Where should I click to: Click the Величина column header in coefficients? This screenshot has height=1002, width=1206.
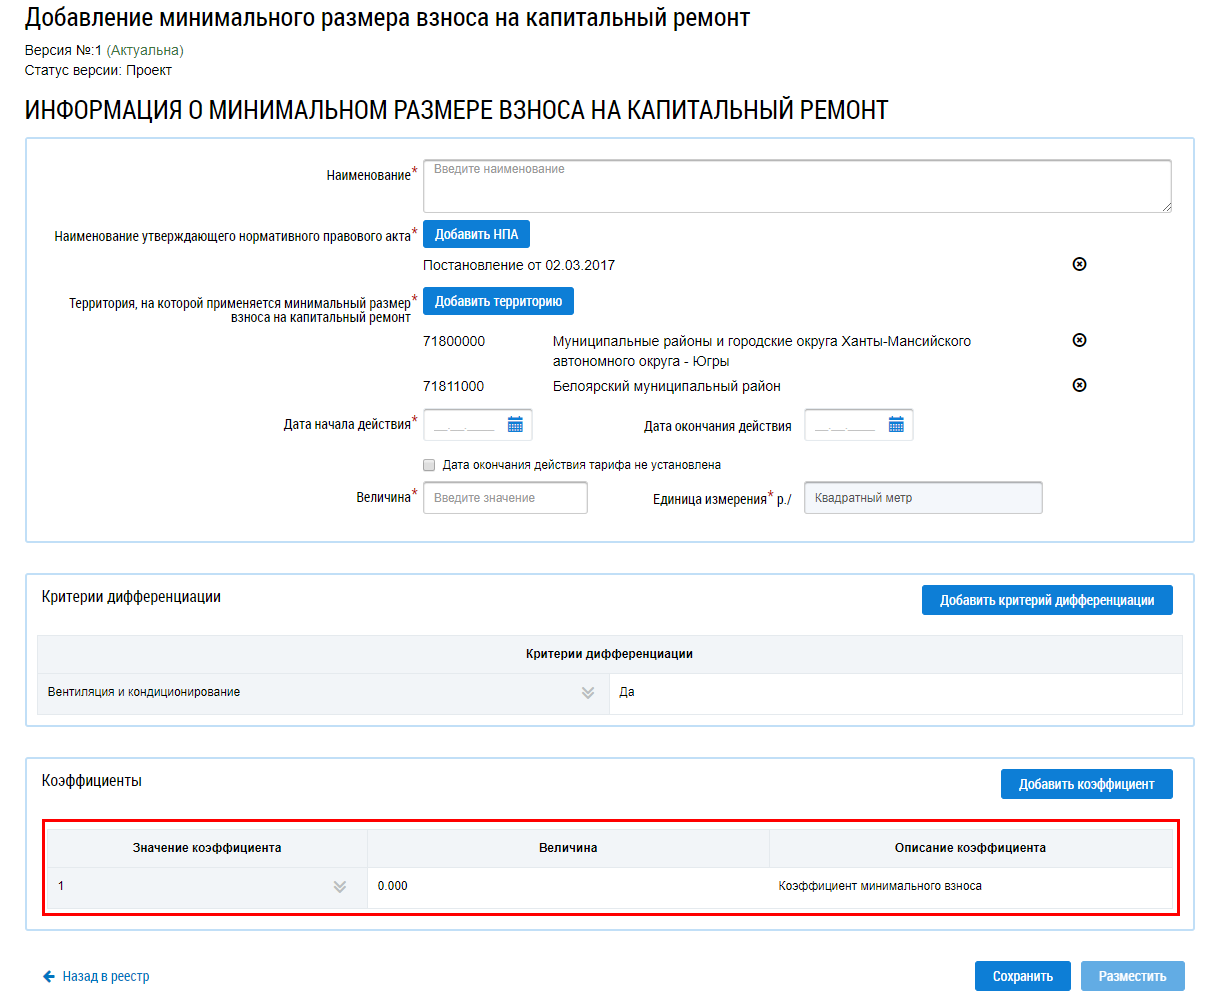pos(568,848)
